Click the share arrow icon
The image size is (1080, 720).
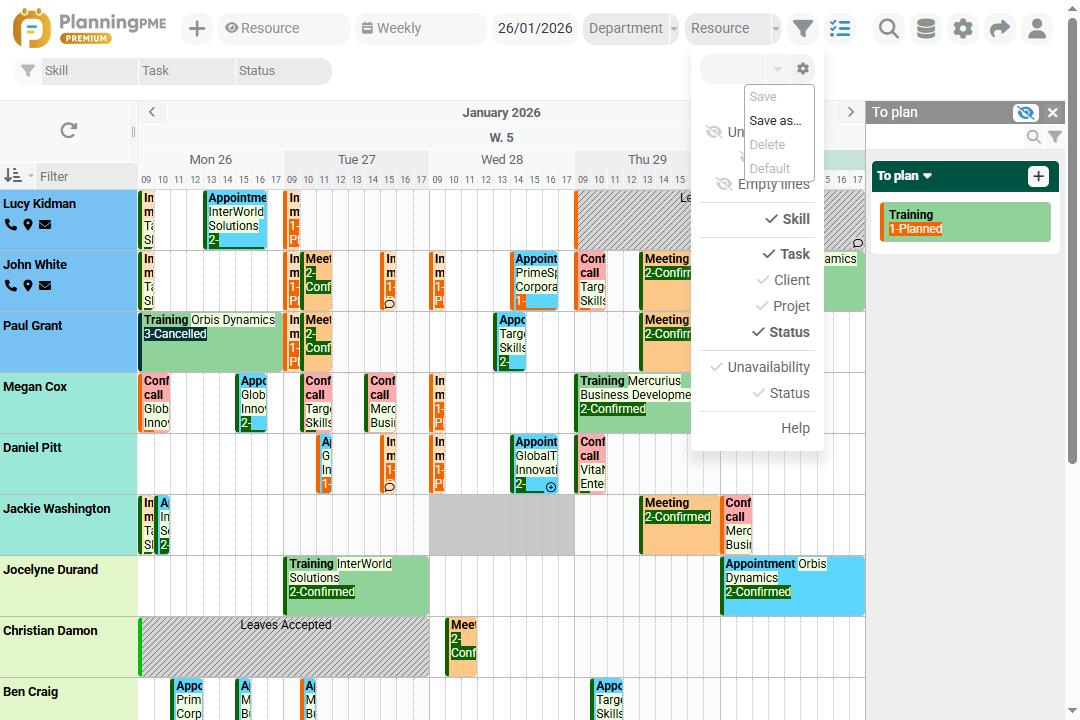pyautogui.click(x=999, y=28)
